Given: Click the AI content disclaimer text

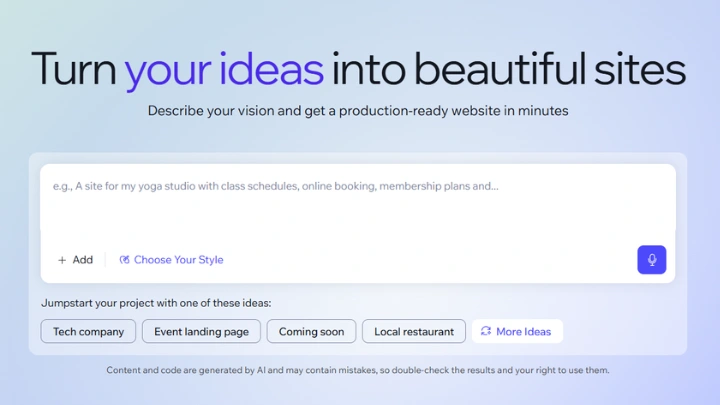Looking at the screenshot, I should coord(357,370).
